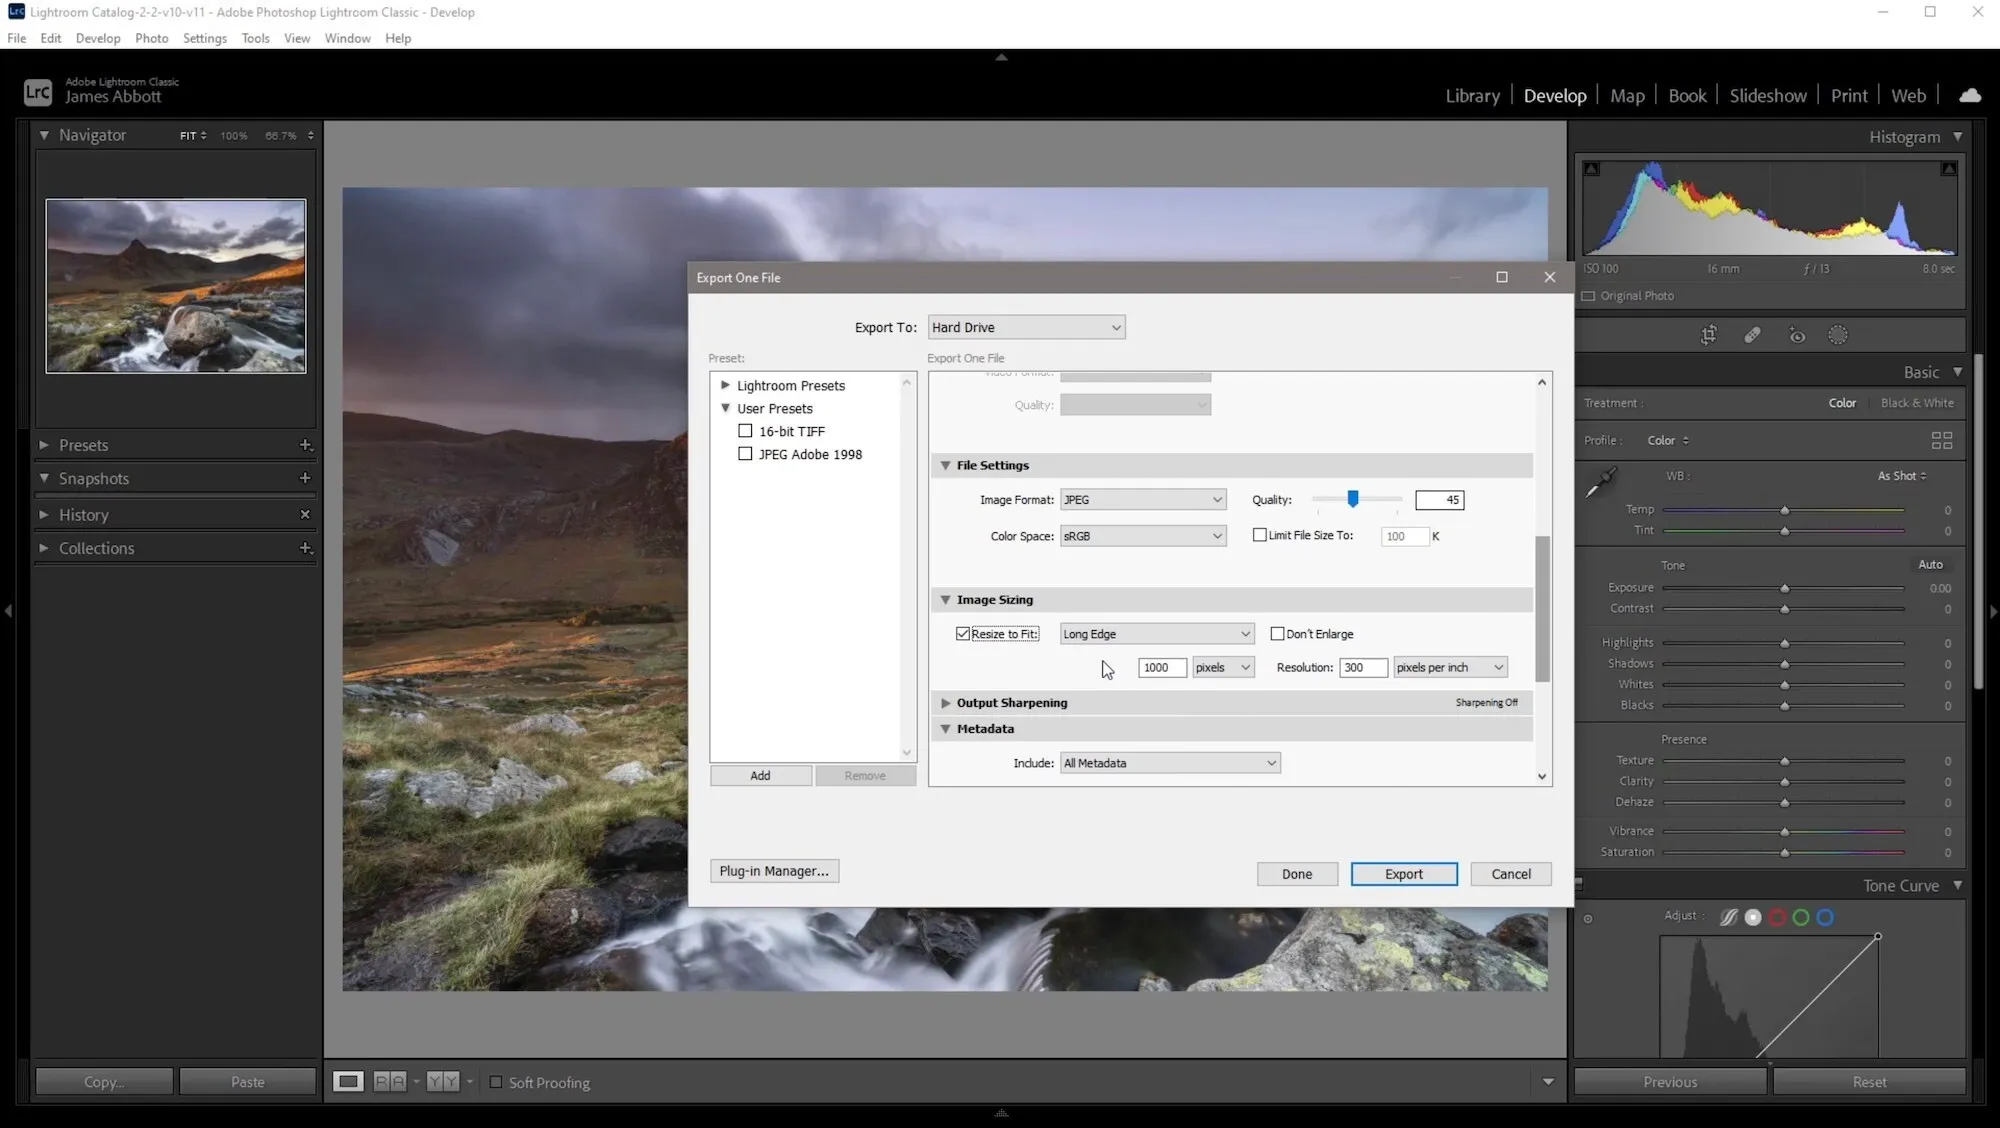This screenshot has width=2000, height=1128.
Task: Select the parametric curve adjust icon
Action: [1728, 917]
